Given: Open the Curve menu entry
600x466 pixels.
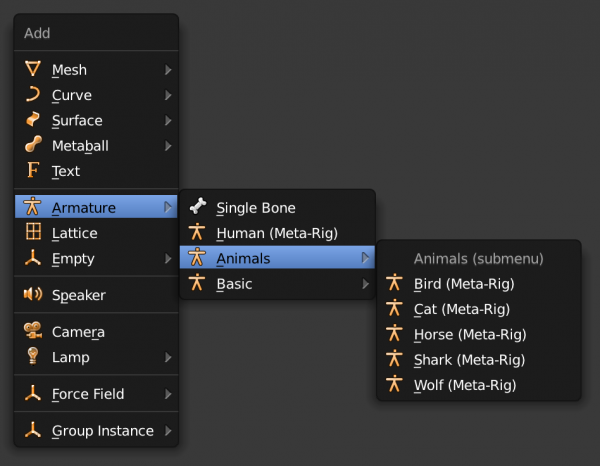Looking at the screenshot, I should (96, 95).
